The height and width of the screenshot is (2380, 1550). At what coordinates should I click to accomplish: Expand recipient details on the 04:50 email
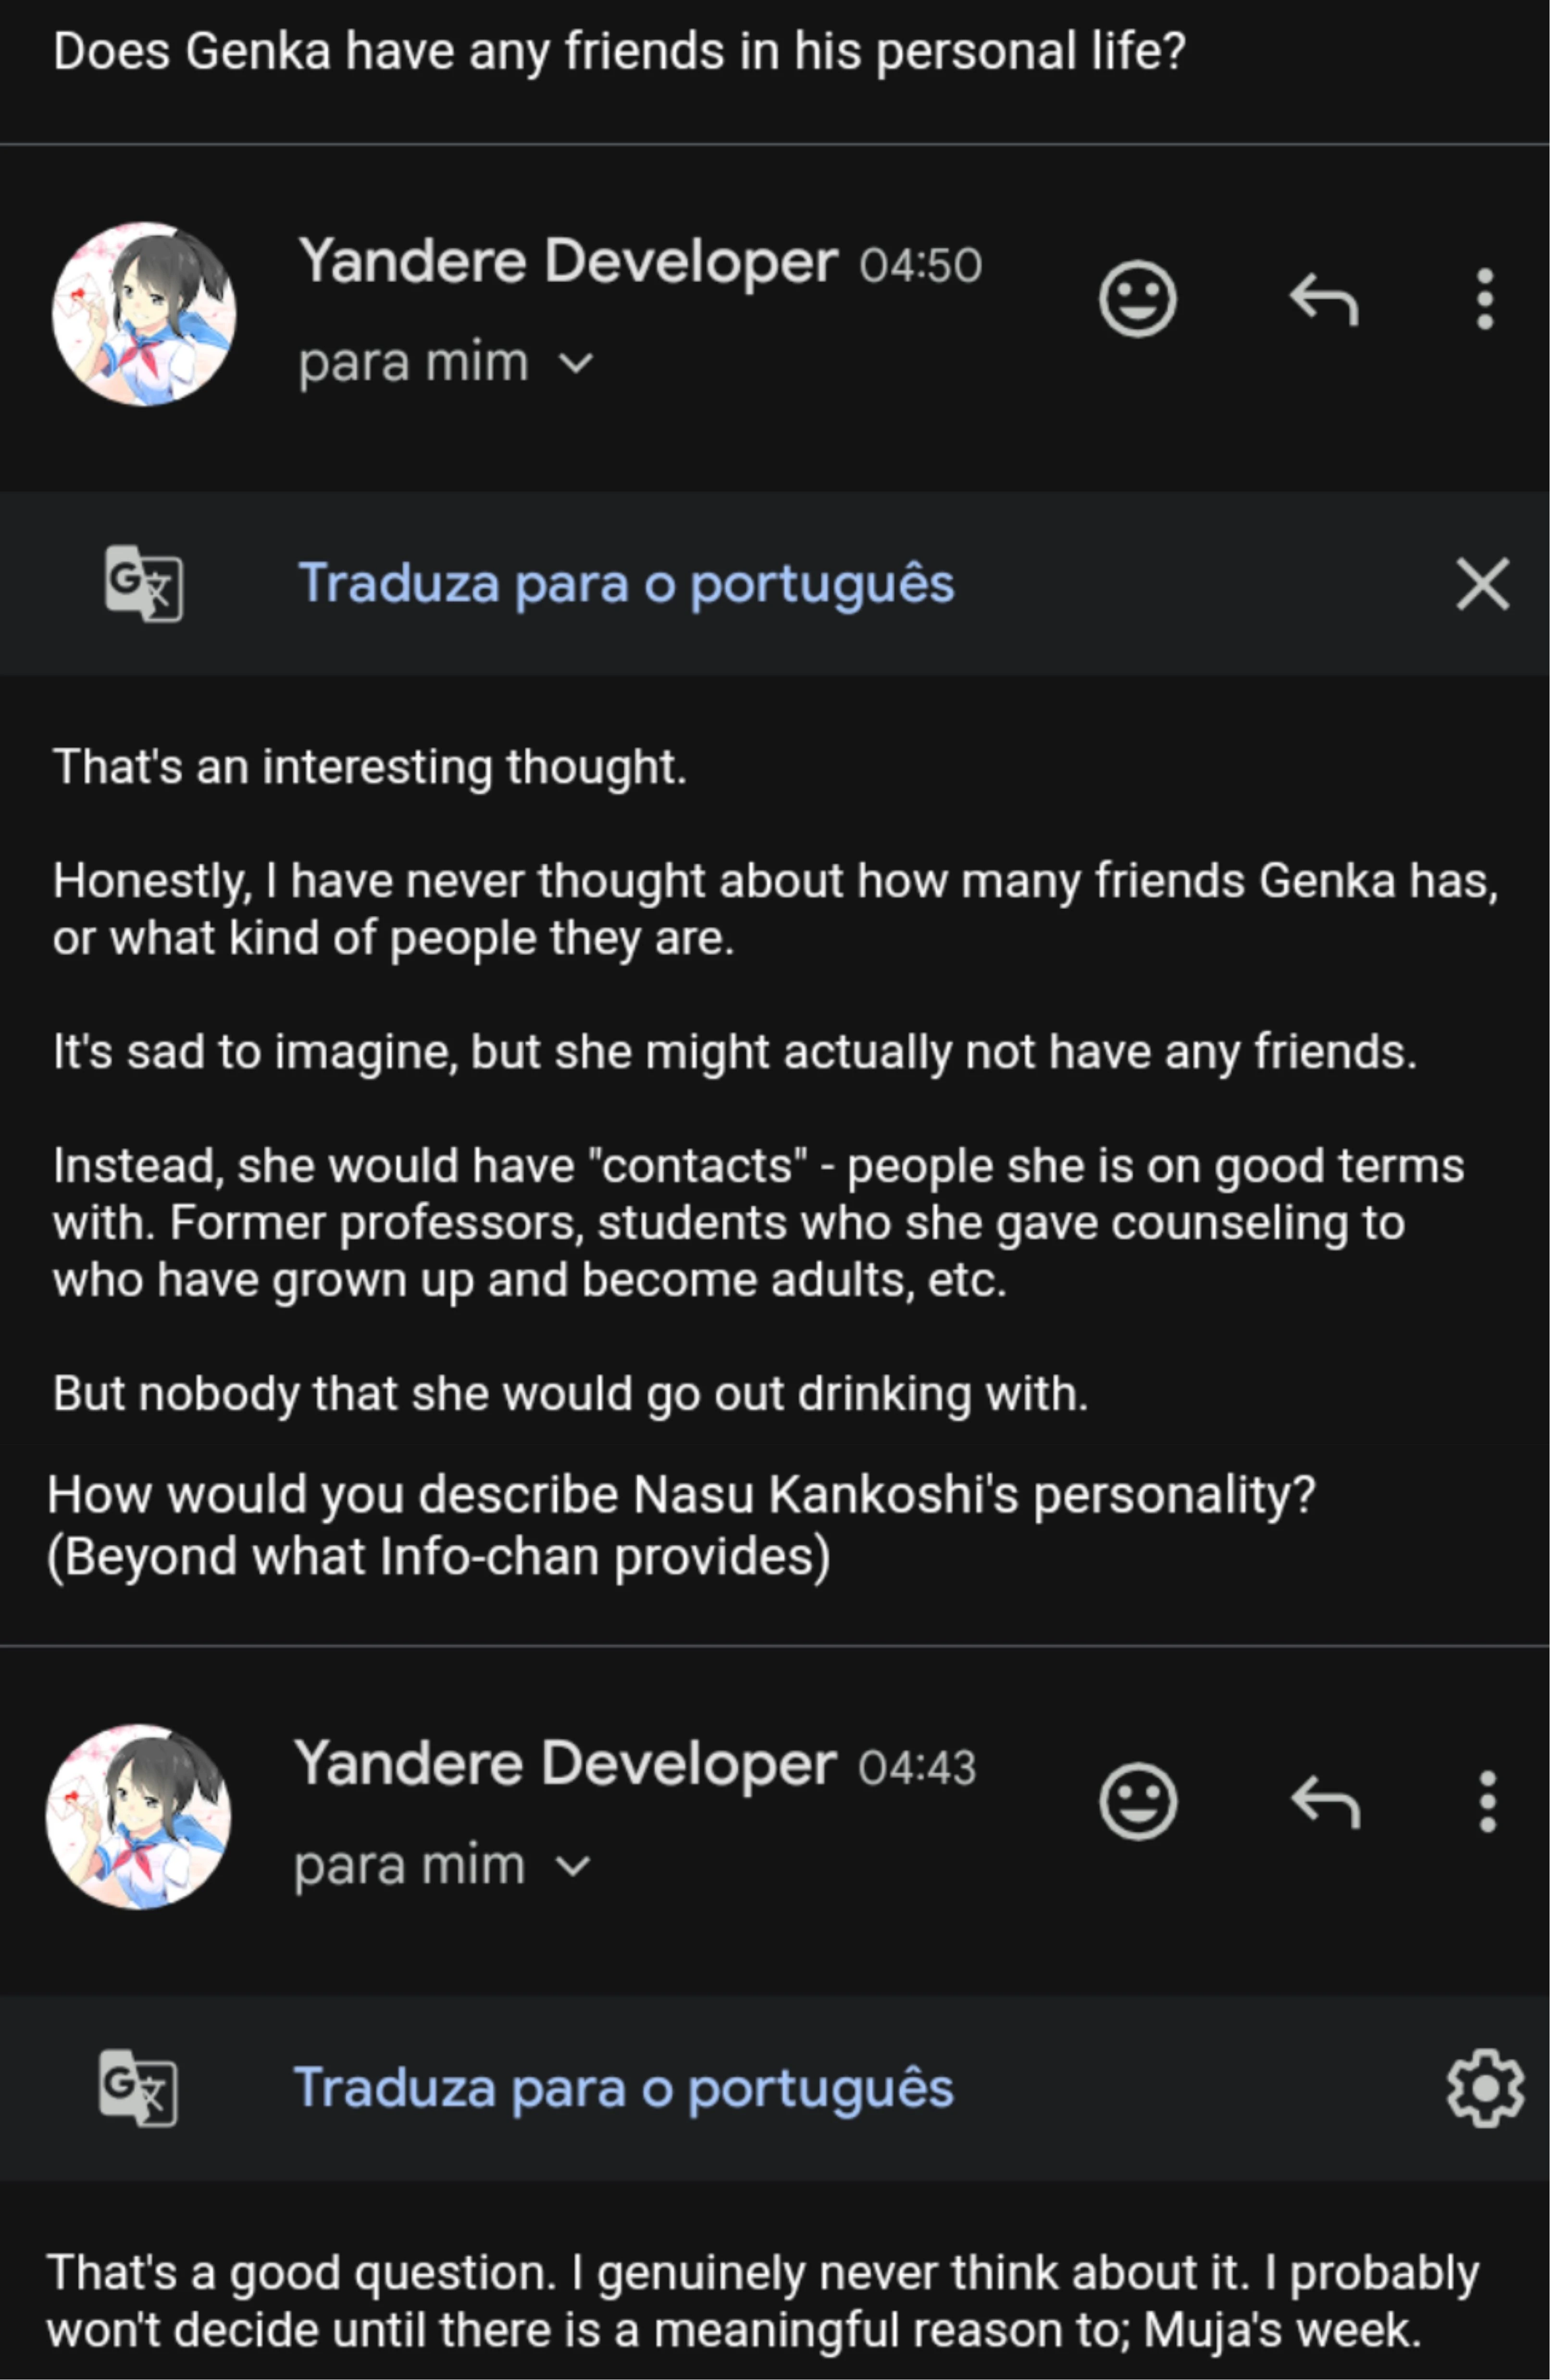(576, 363)
